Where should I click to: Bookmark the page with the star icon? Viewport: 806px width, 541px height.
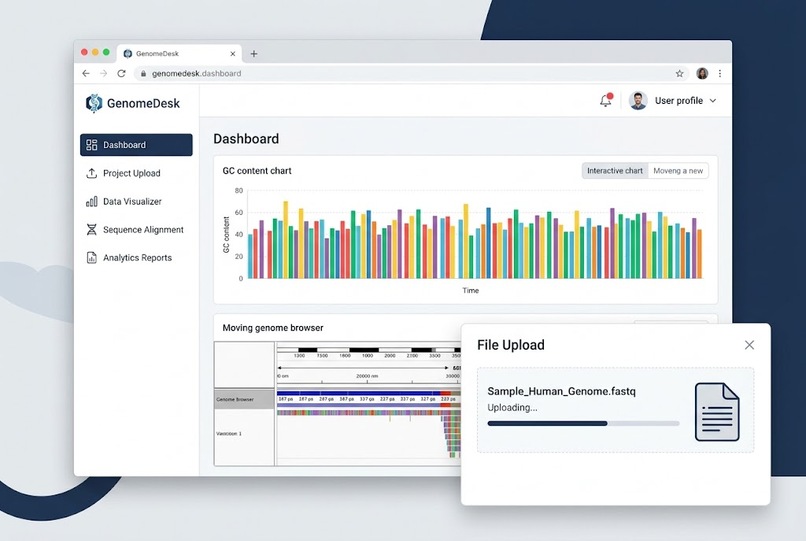(x=680, y=74)
